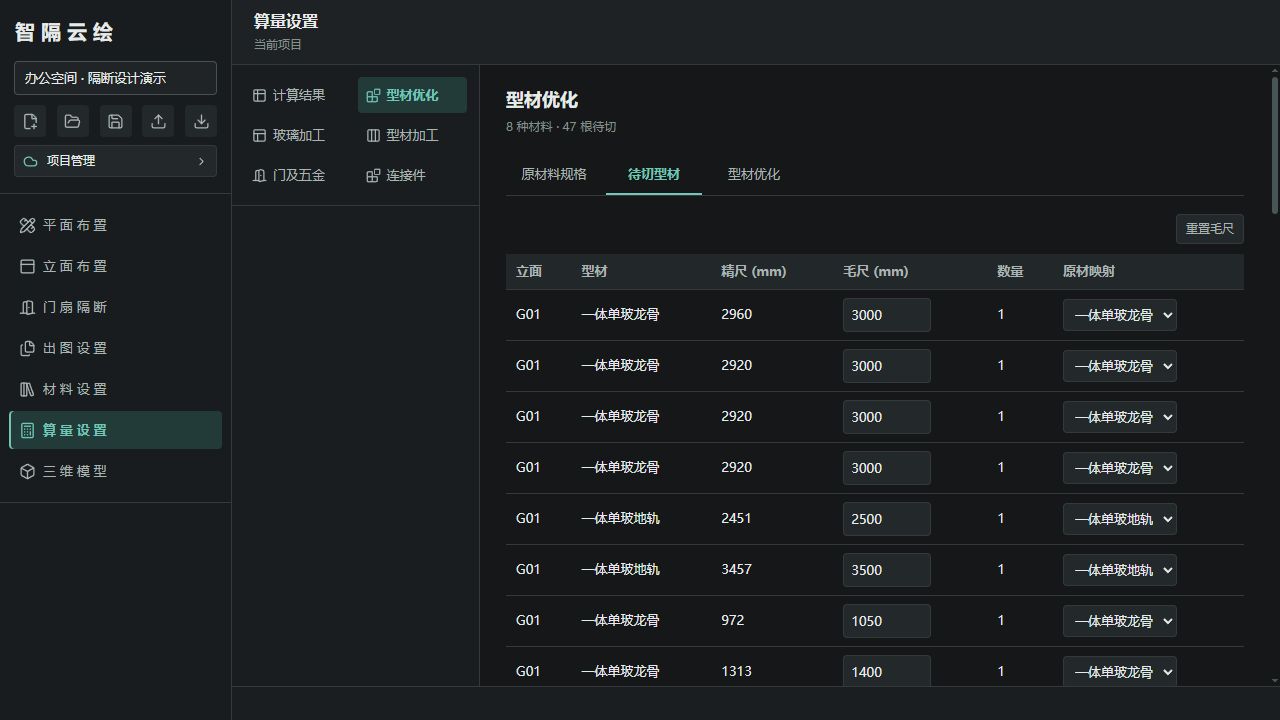Open the 三维模型 view

(x=115, y=471)
